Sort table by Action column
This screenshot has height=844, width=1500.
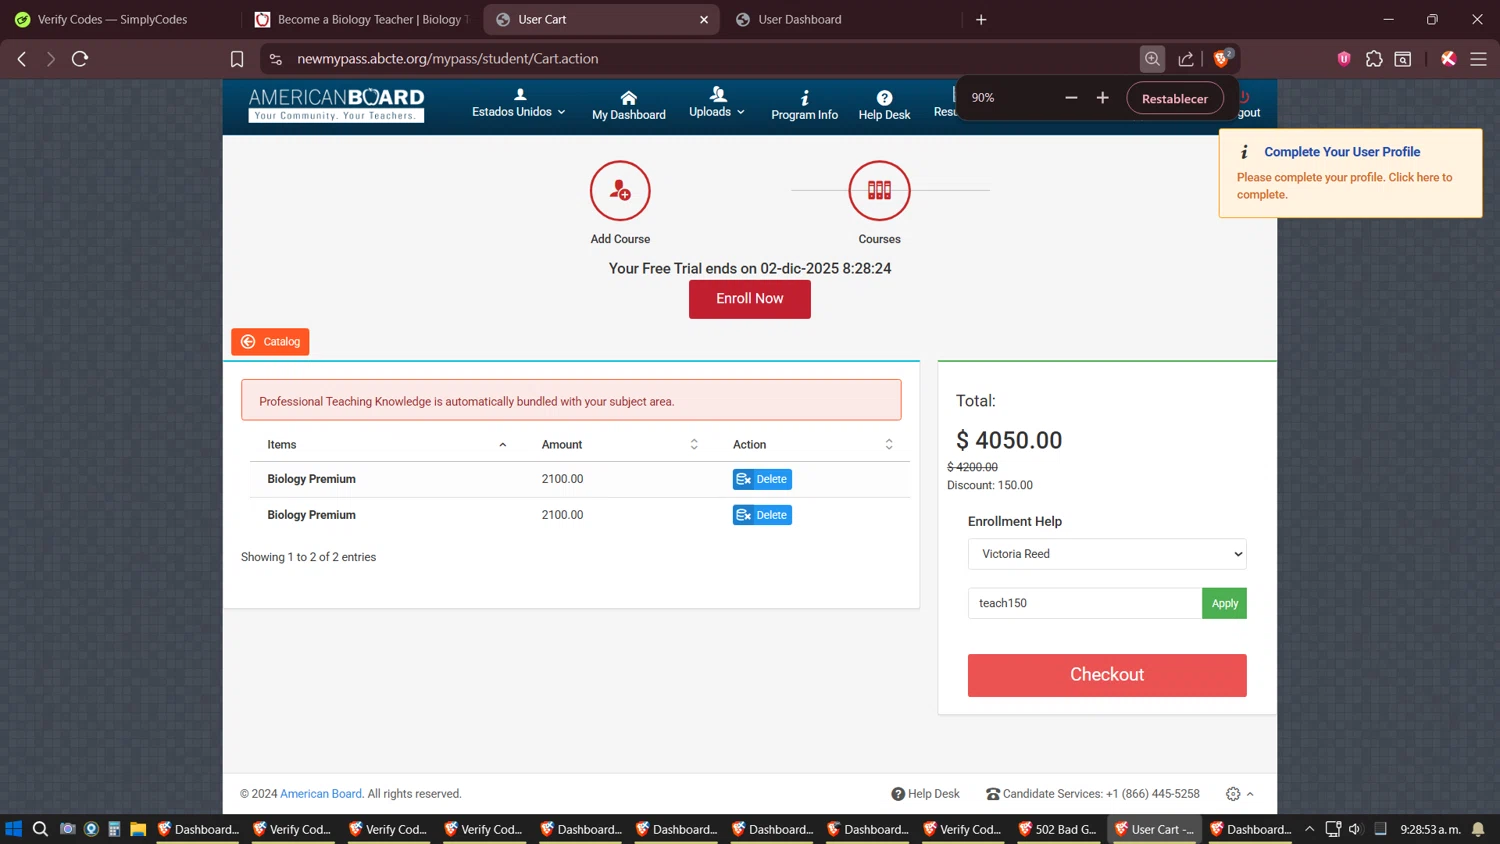click(x=813, y=445)
